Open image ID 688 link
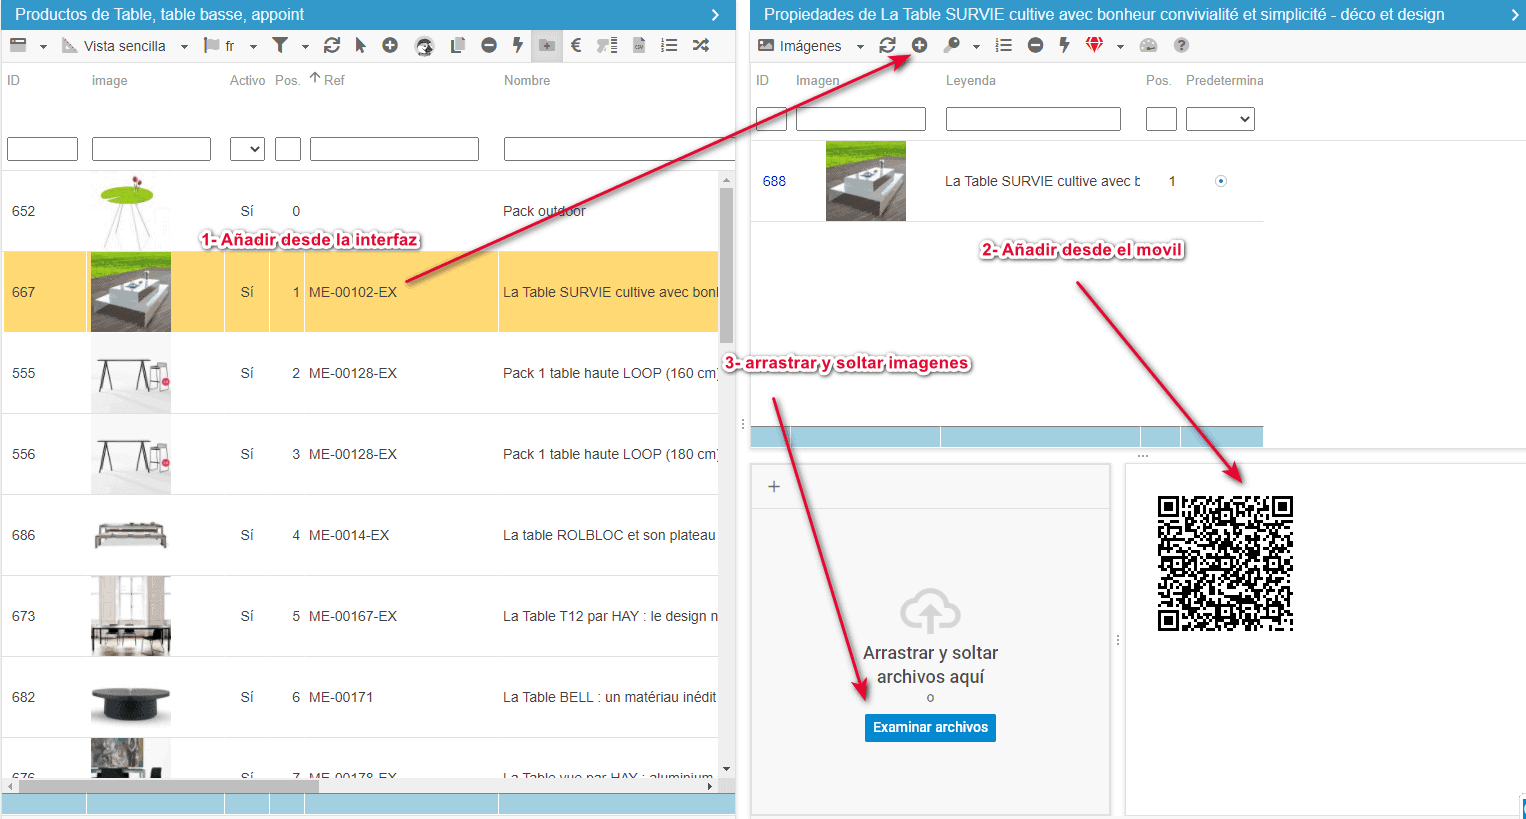This screenshot has width=1526, height=819. (x=774, y=181)
